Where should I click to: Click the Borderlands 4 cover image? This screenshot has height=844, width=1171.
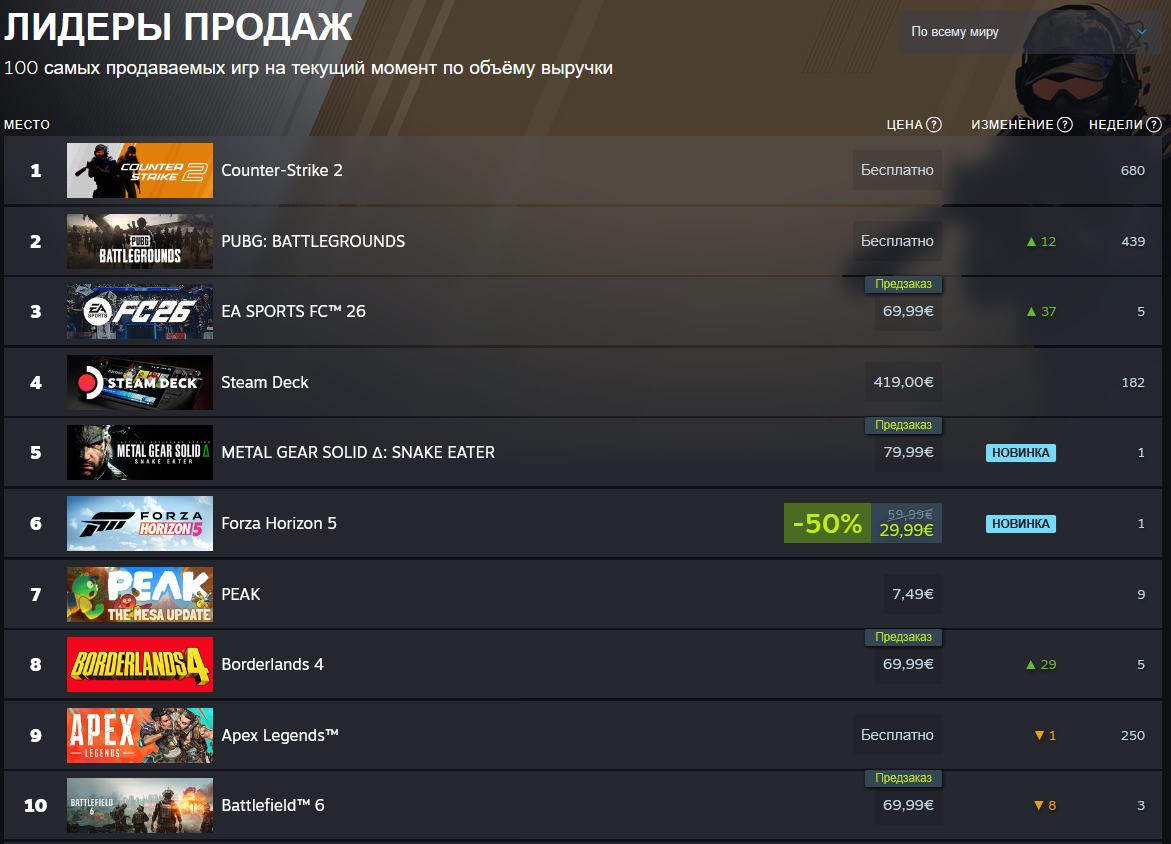(x=140, y=665)
